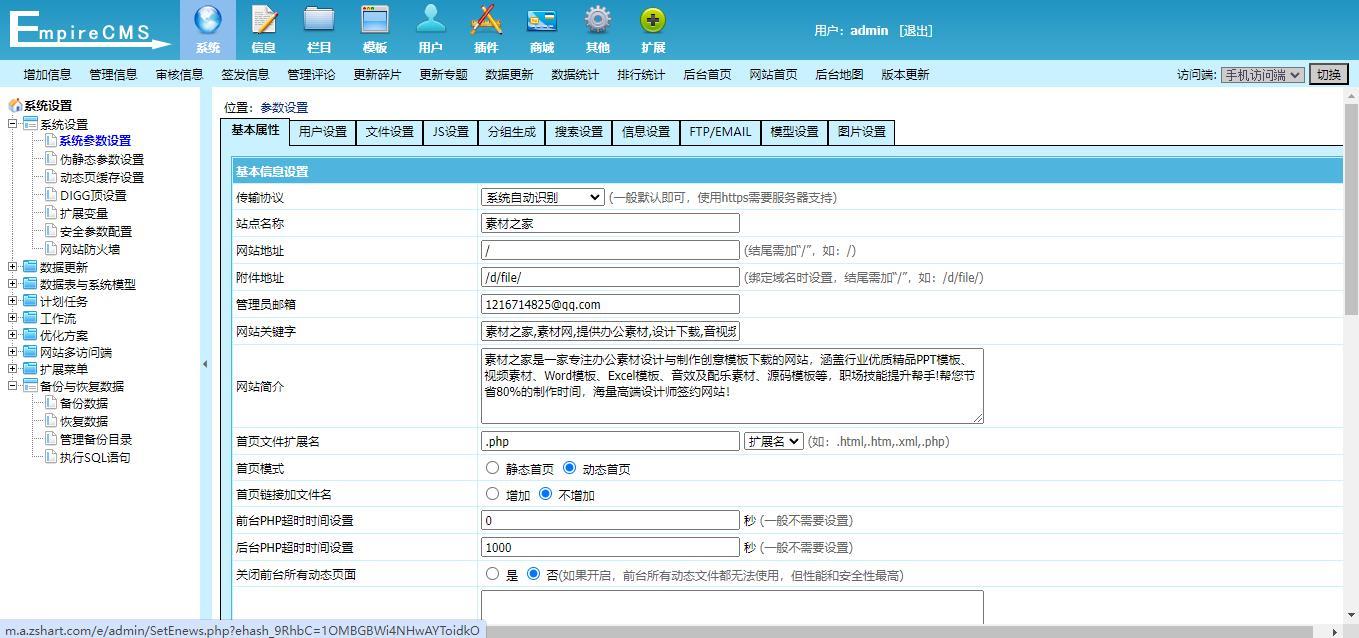Open 备份数据 in the sidebar

(83, 403)
